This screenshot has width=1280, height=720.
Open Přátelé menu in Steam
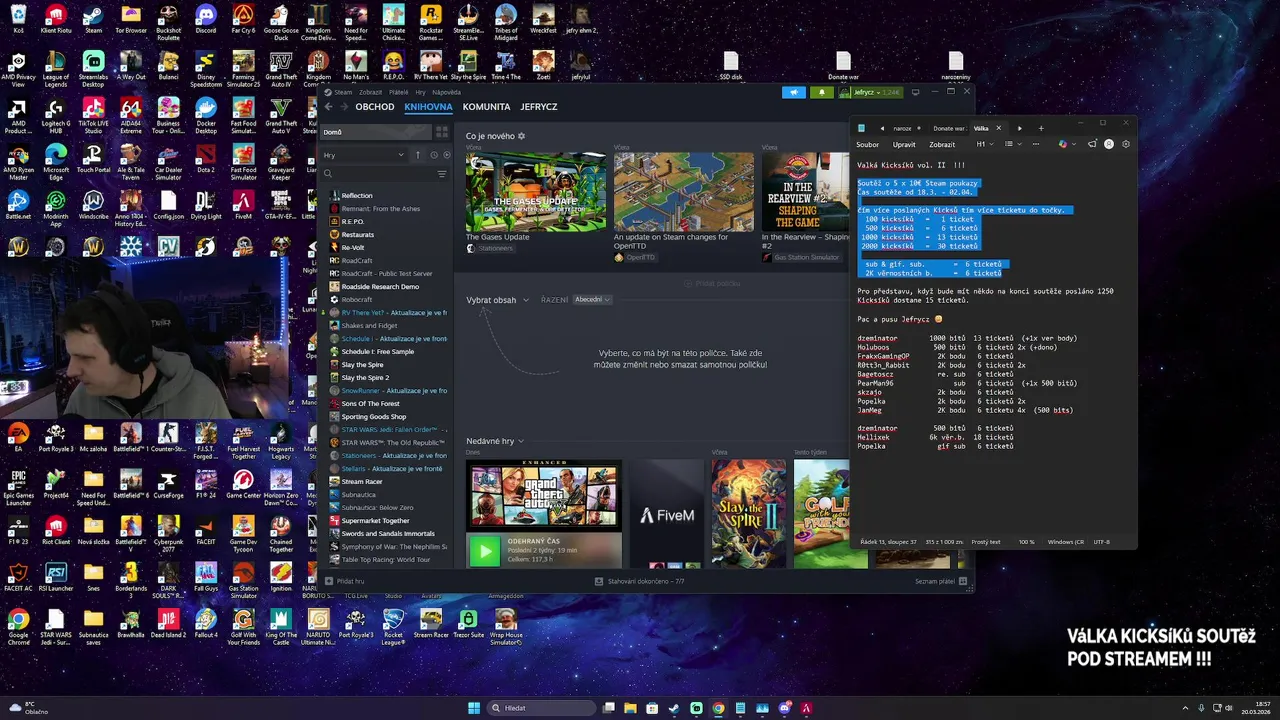(398, 92)
